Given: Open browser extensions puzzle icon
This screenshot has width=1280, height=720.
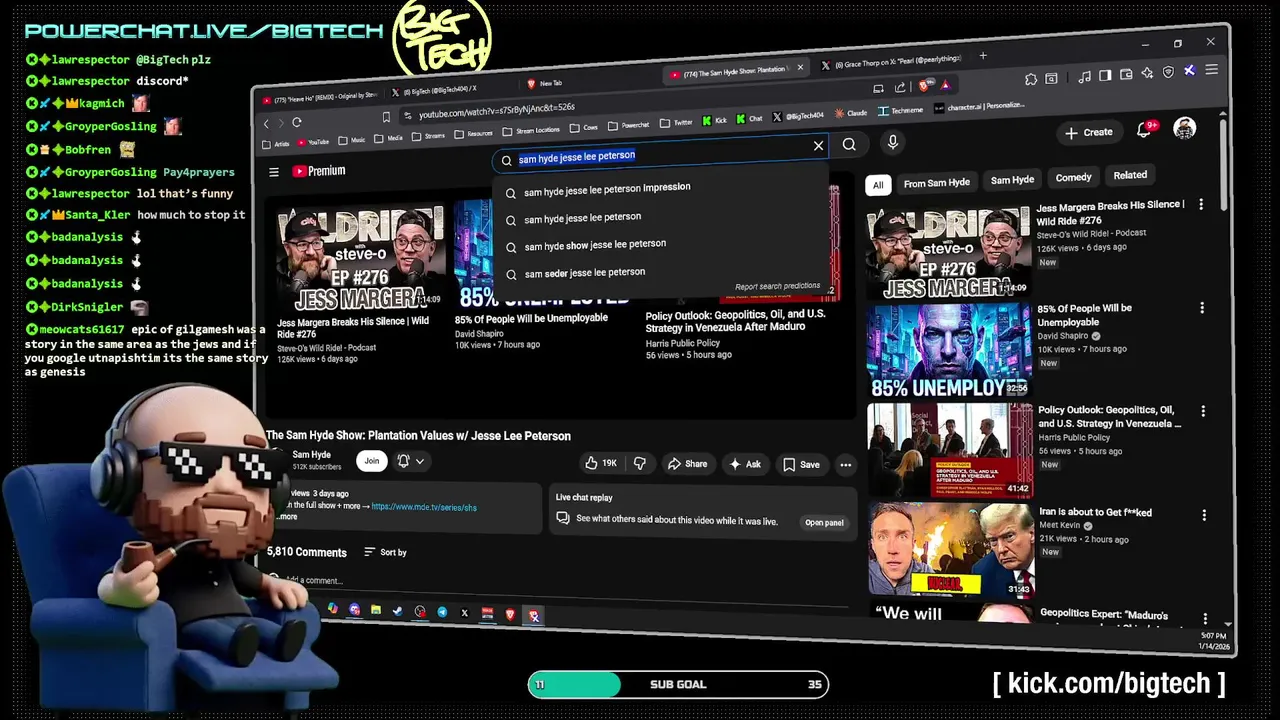Looking at the screenshot, I should click(x=1031, y=80).
